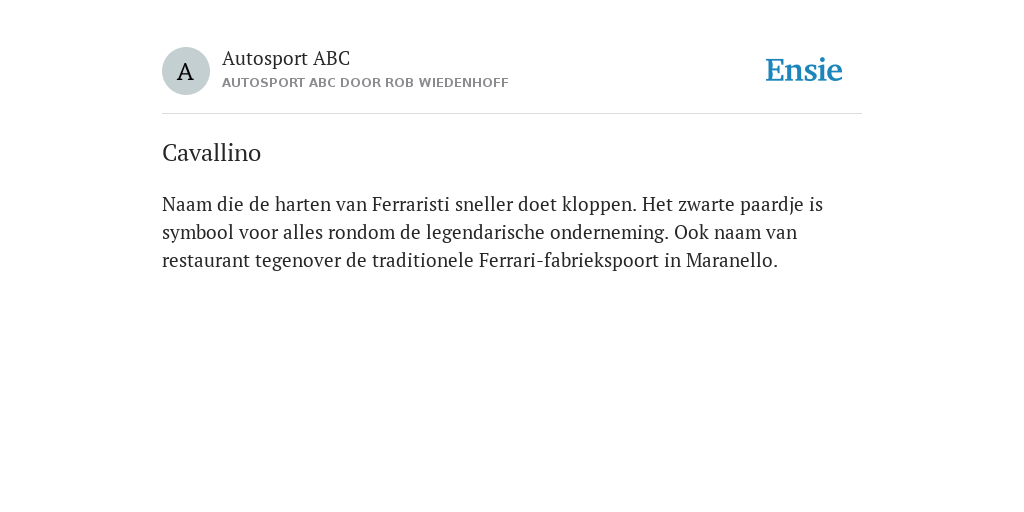Click the horizontal divider under the header
This screenshot has height=512, width=1024.
coord(512,114)
